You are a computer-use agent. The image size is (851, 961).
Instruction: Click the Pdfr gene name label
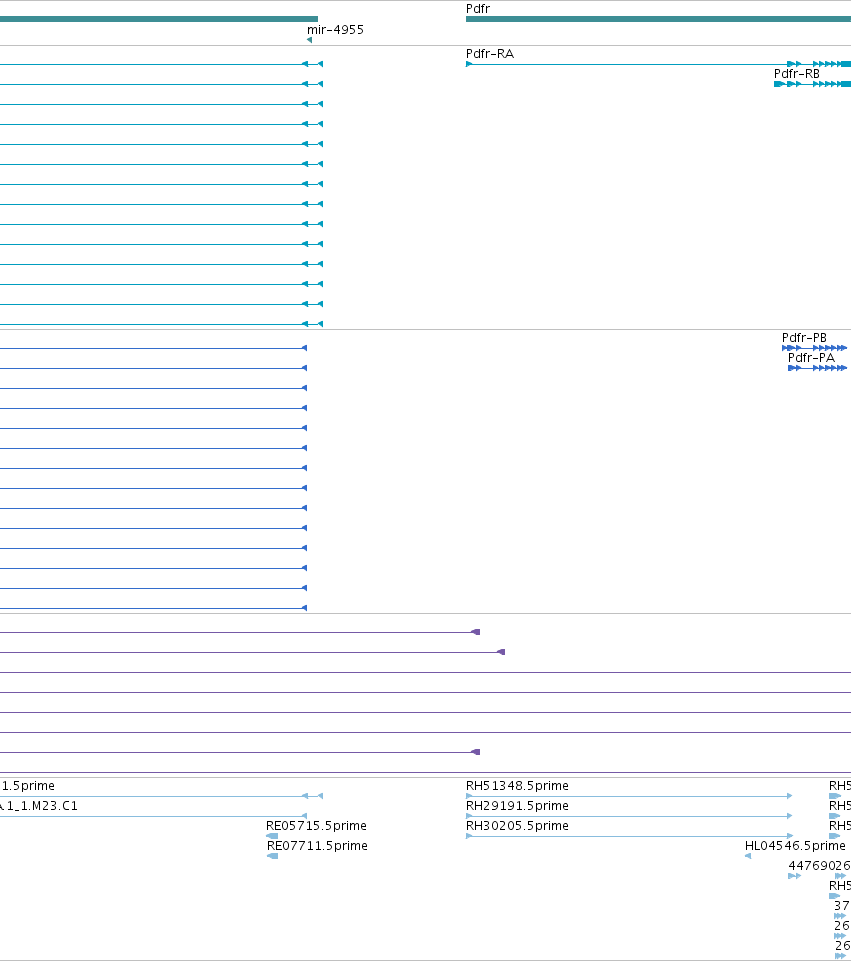coord(478,9)
